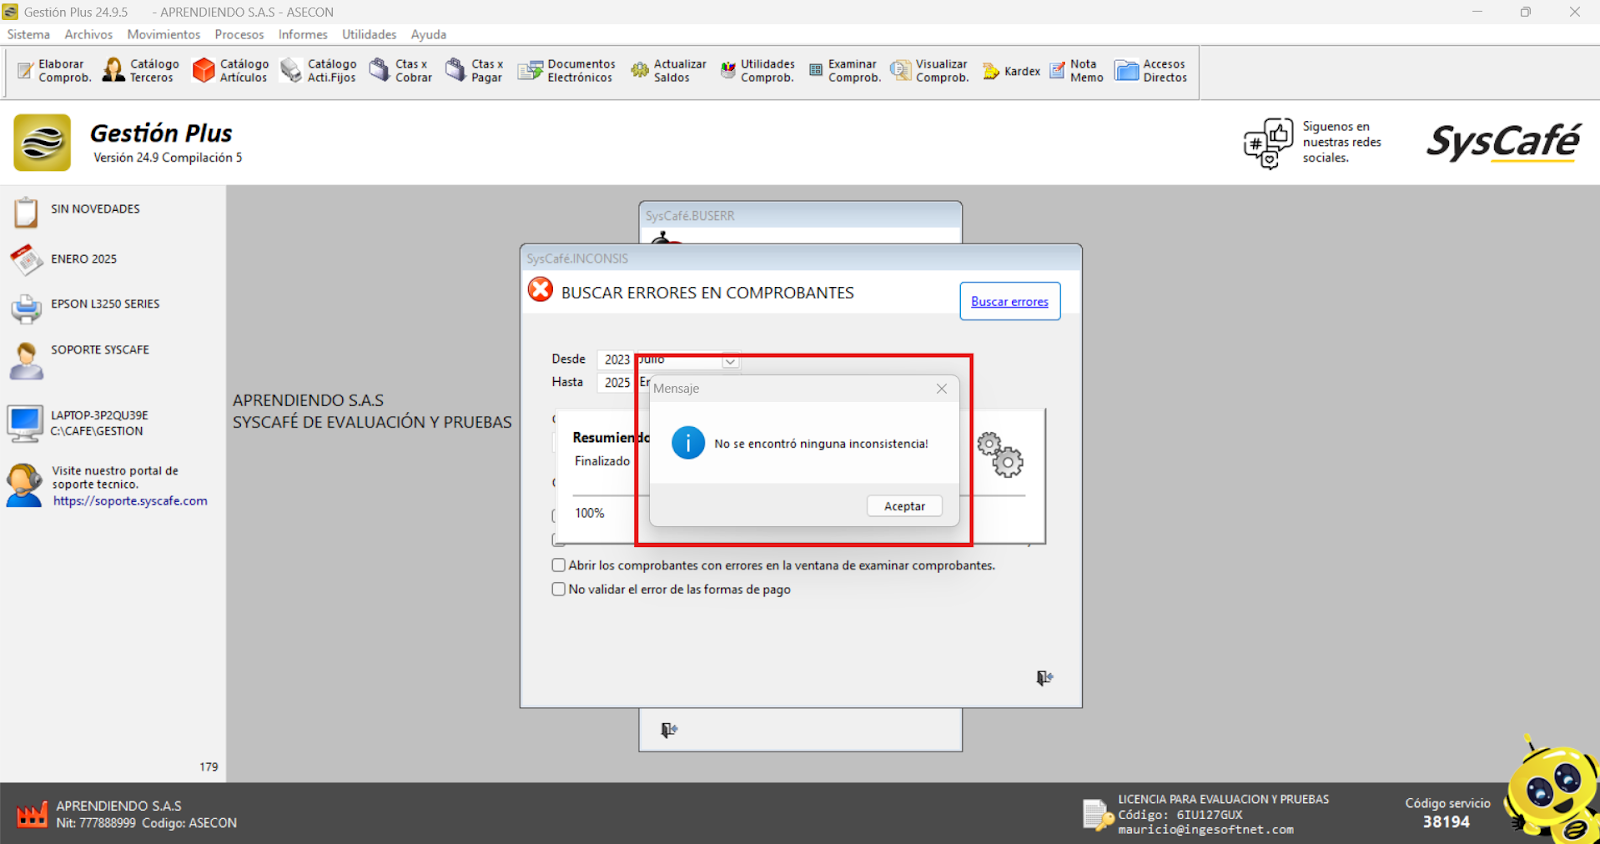Open Documentos Electrónicos tool

[566, 71]
